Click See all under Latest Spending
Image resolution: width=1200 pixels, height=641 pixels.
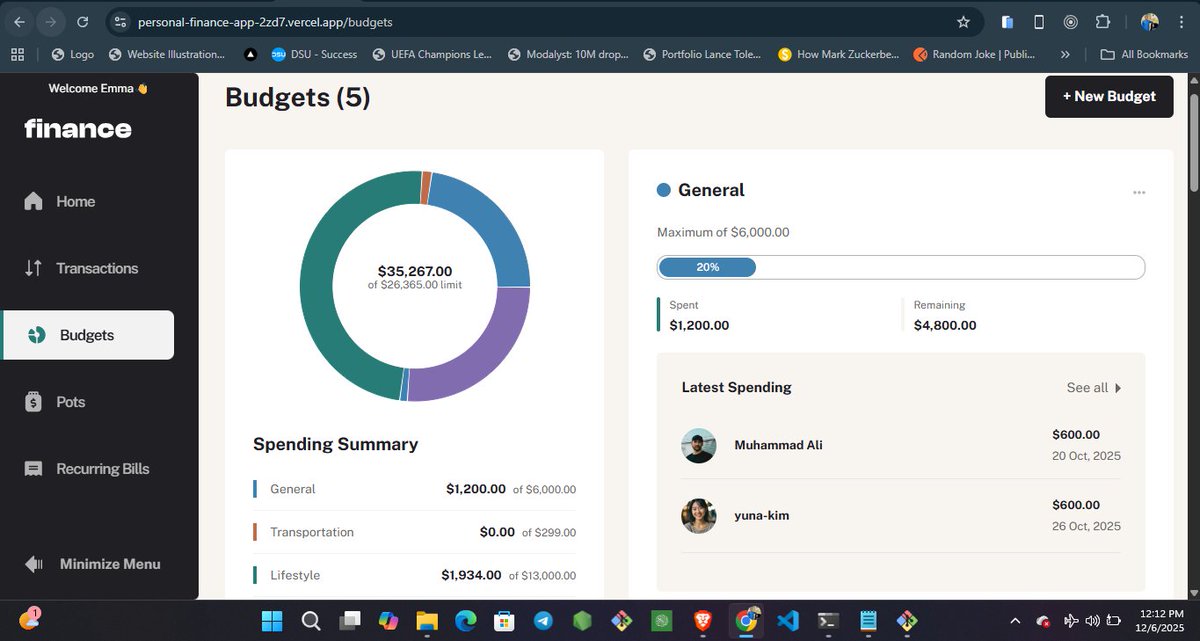point(1094,387)
